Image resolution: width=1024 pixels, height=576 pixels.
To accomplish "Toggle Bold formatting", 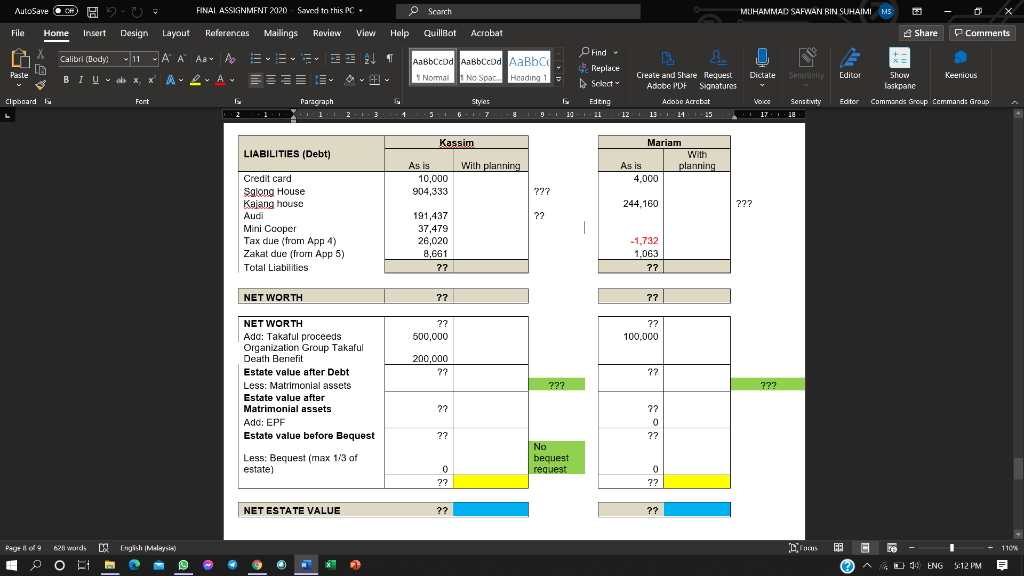I will (66, 80).
